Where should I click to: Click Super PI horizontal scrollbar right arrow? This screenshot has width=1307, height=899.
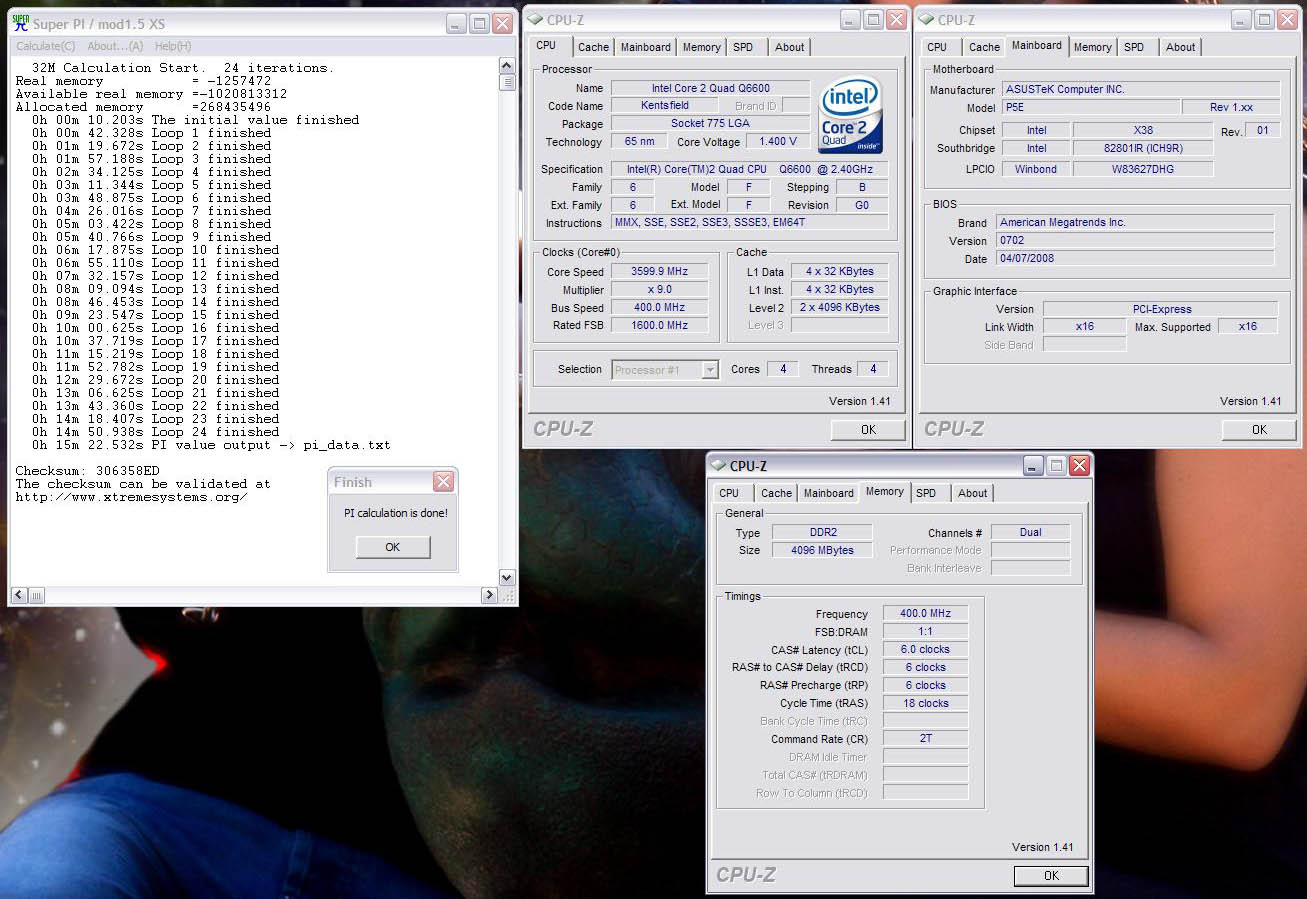pyautogui.click(x=489, y=595)
